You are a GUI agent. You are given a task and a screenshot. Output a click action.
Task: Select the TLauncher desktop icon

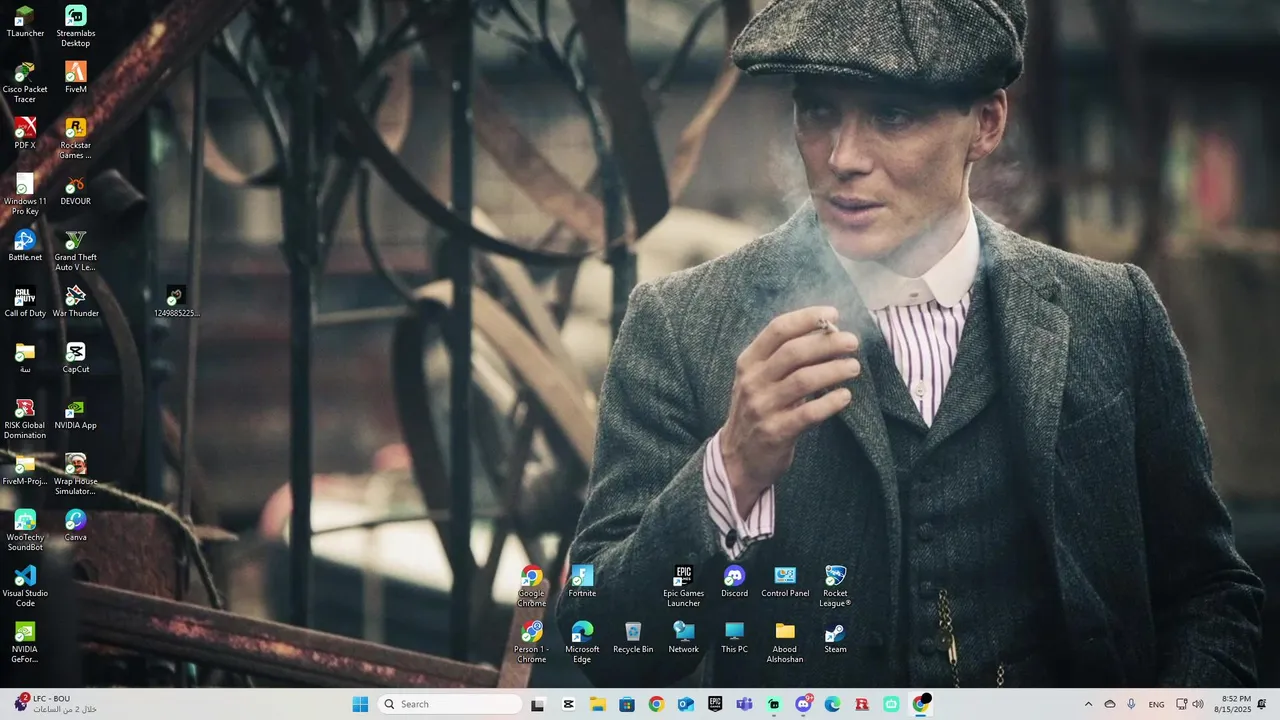click(25, 22)
